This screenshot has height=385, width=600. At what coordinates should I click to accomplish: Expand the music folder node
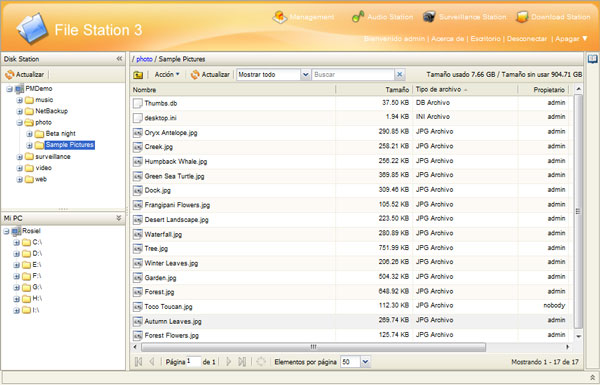click(x=20, y=100)
